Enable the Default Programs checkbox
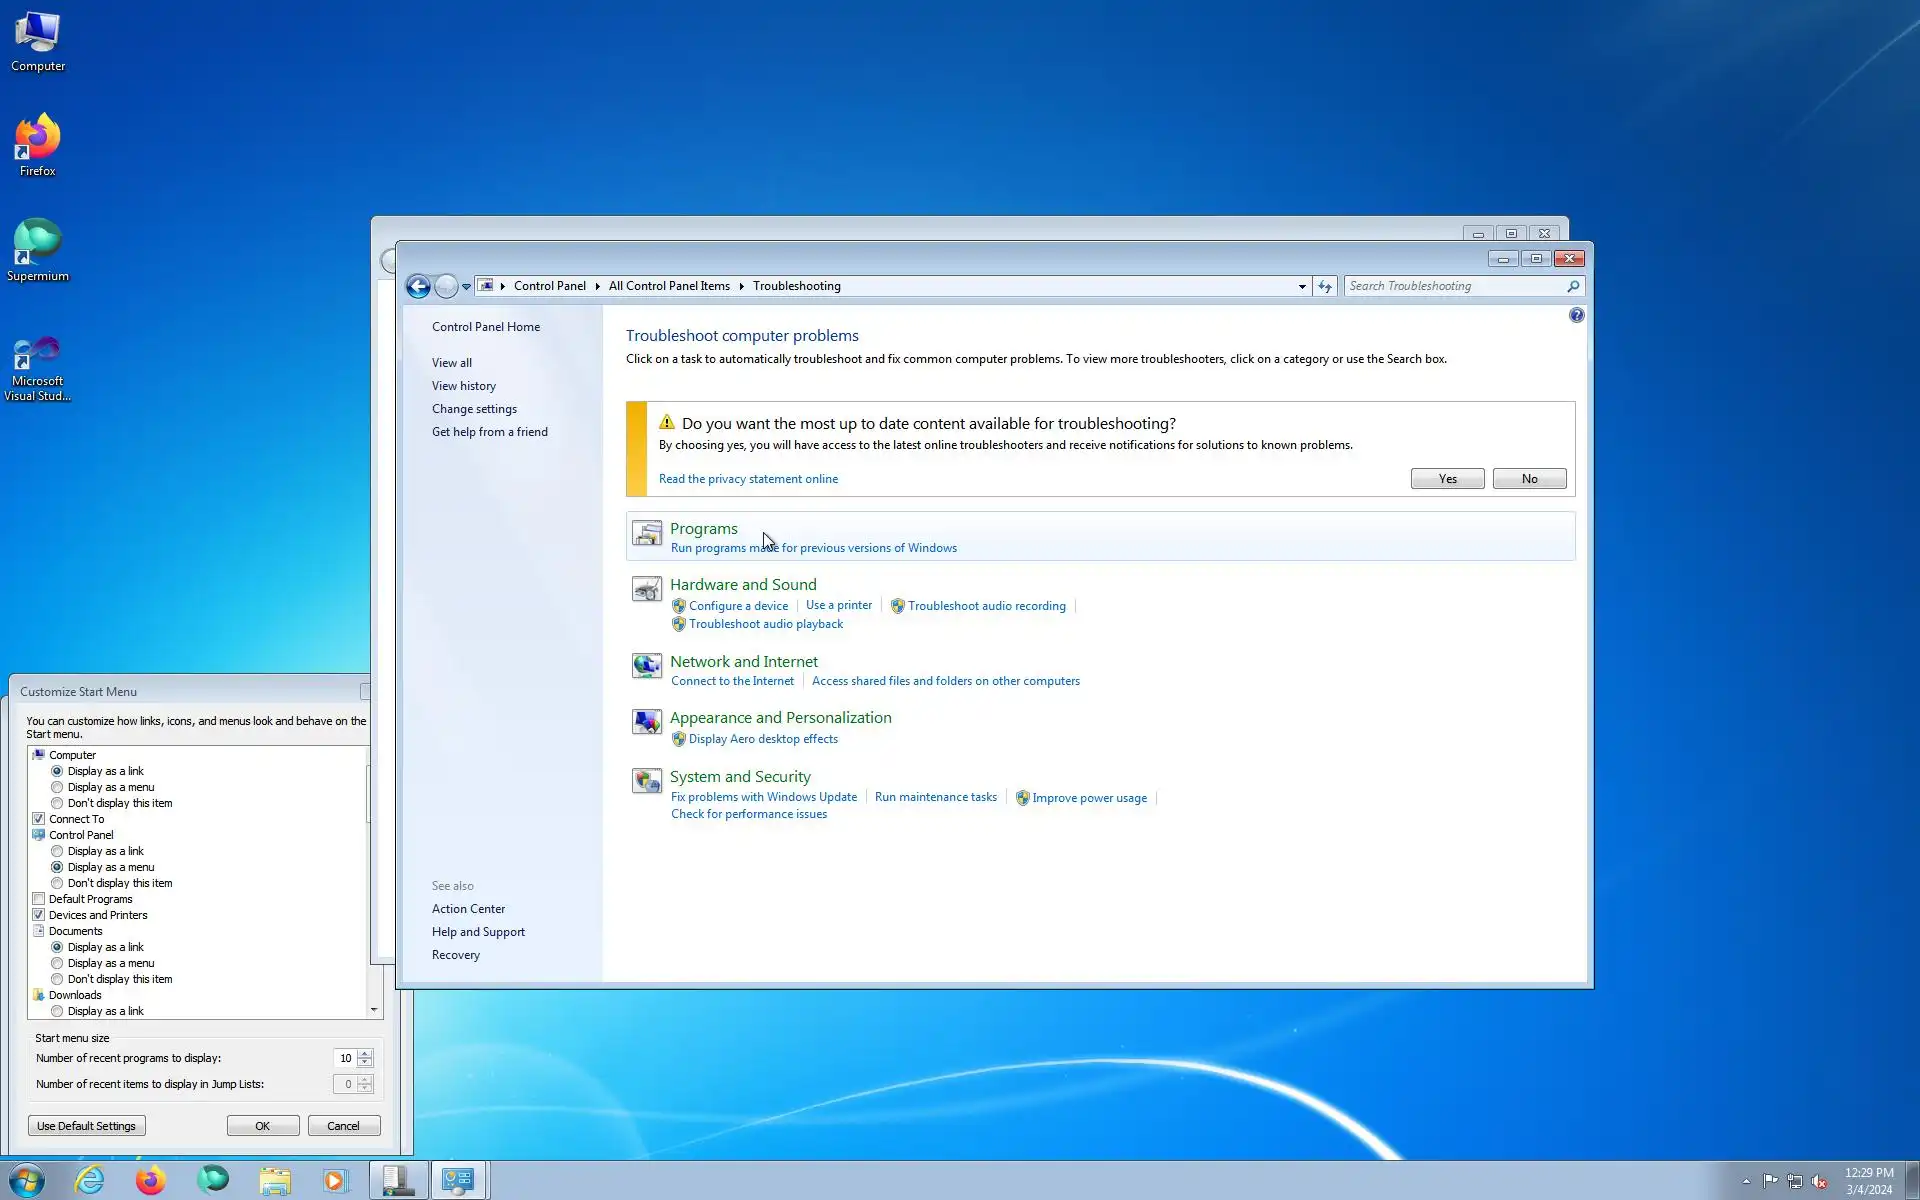This screenshot has width=1920, height=1200. pyautogui.click(x=39, y=899)
